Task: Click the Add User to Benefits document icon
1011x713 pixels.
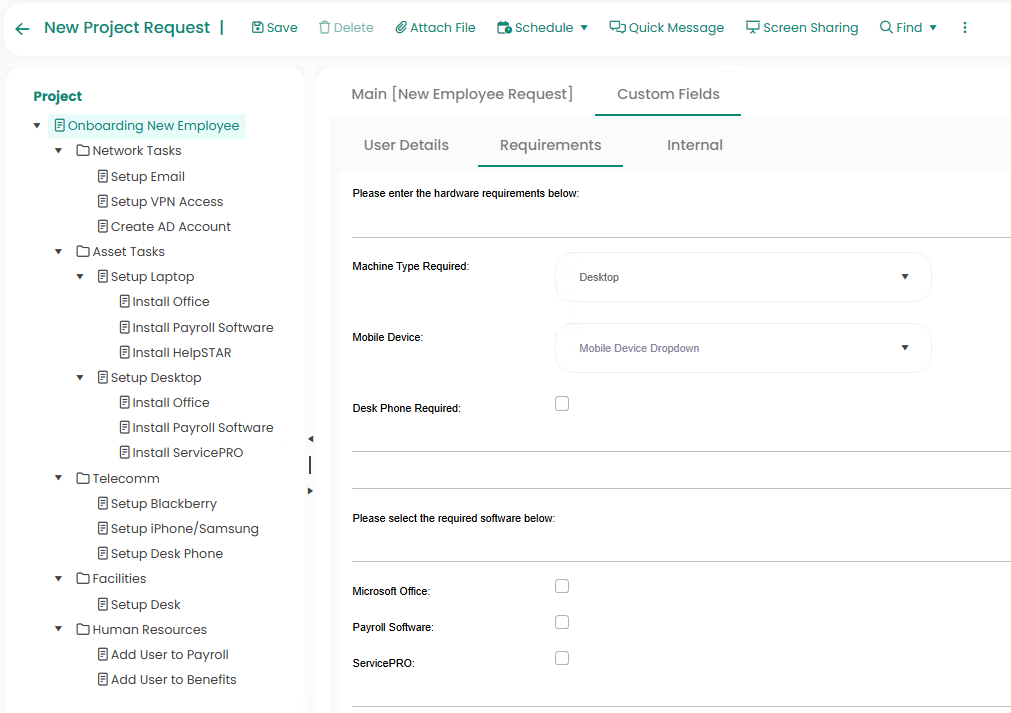Action: (103, 679)
